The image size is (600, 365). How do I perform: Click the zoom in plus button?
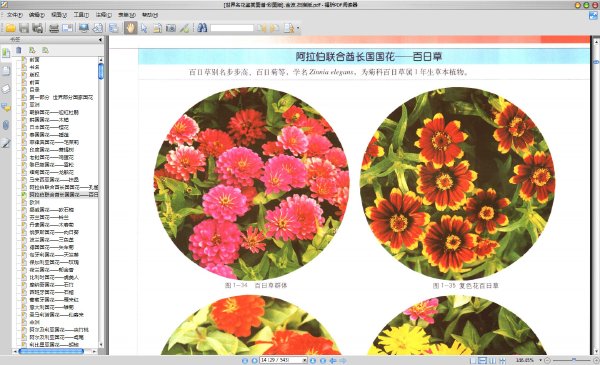click(596, 360)
